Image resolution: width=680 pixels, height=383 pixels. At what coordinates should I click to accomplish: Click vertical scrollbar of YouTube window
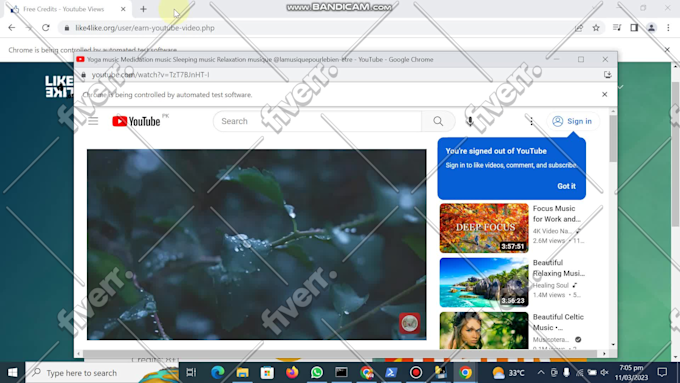(x=613, y=139)
